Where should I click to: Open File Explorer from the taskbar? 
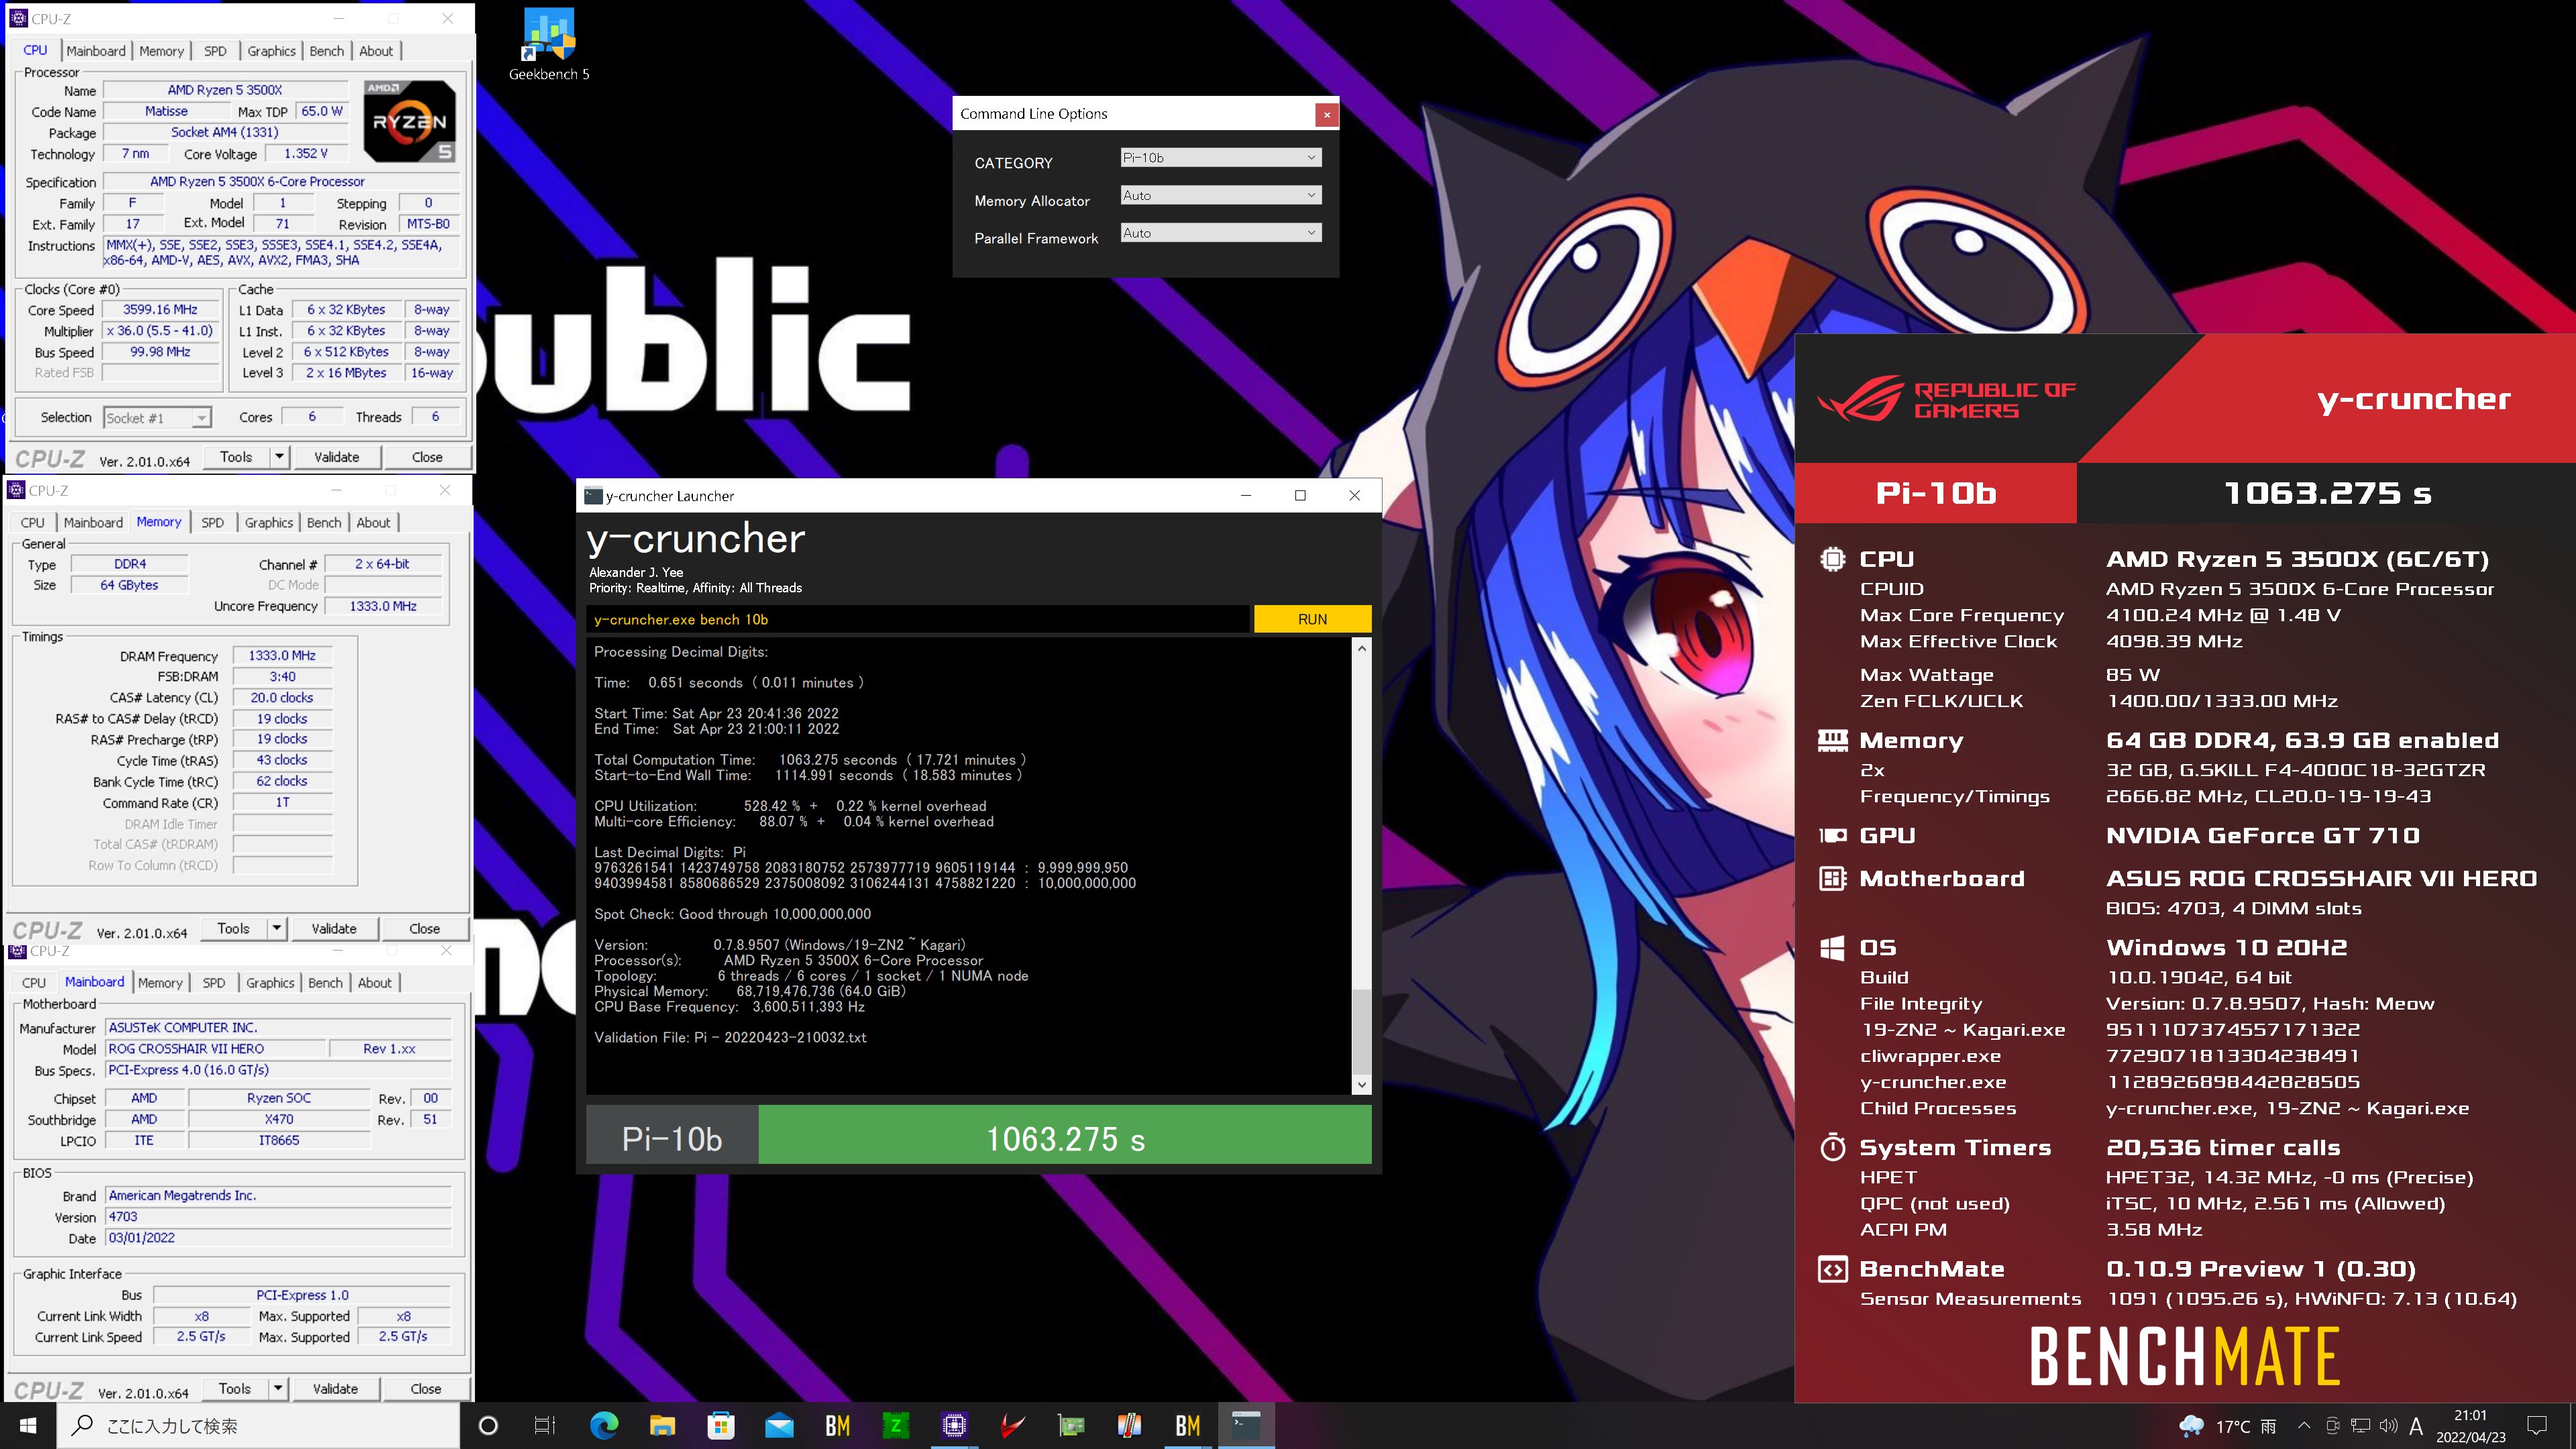[x=662, y=1425]
